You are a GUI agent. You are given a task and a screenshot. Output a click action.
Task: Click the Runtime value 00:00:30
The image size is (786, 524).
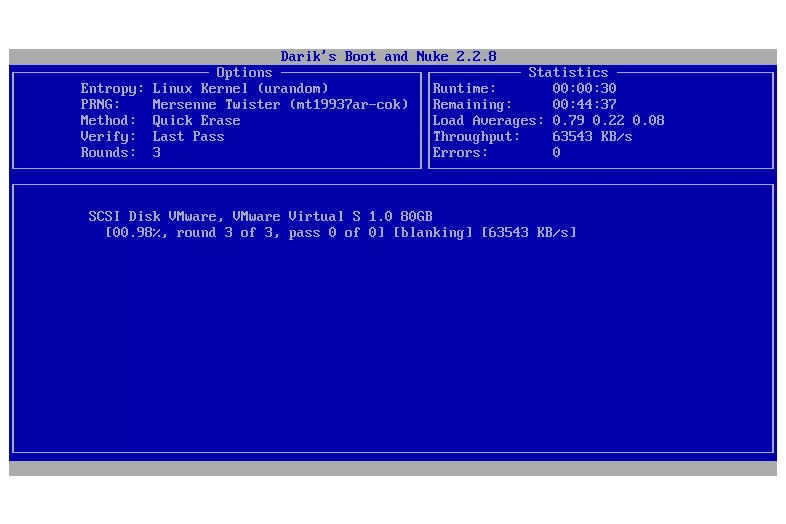(x=584, y=88)
